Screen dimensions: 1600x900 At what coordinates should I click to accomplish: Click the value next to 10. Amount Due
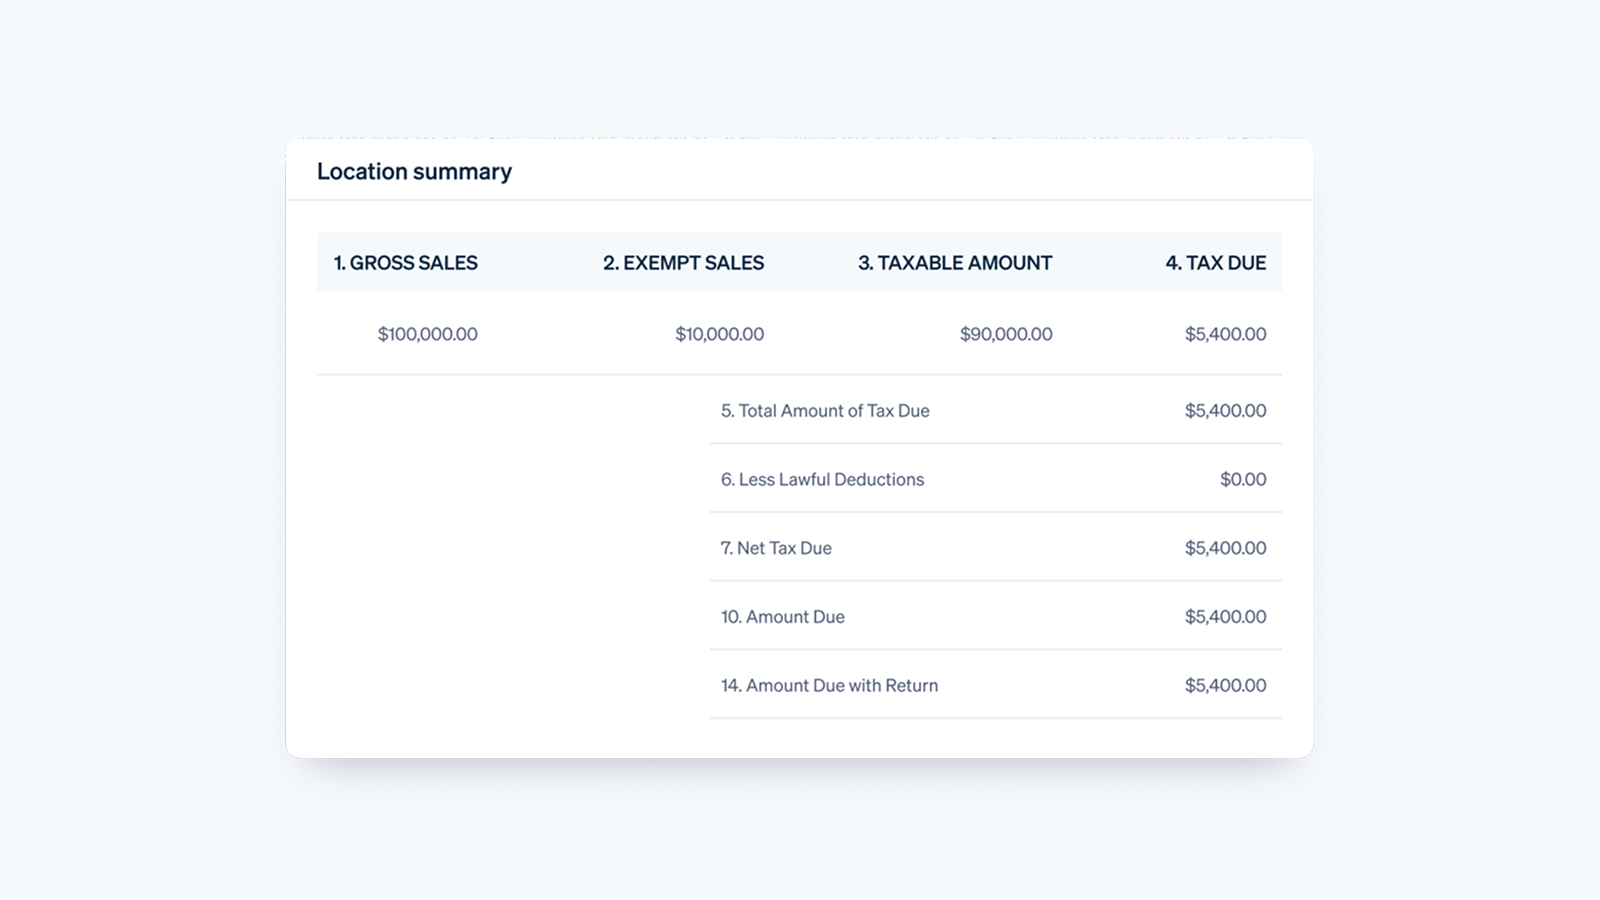[1226, 617]
